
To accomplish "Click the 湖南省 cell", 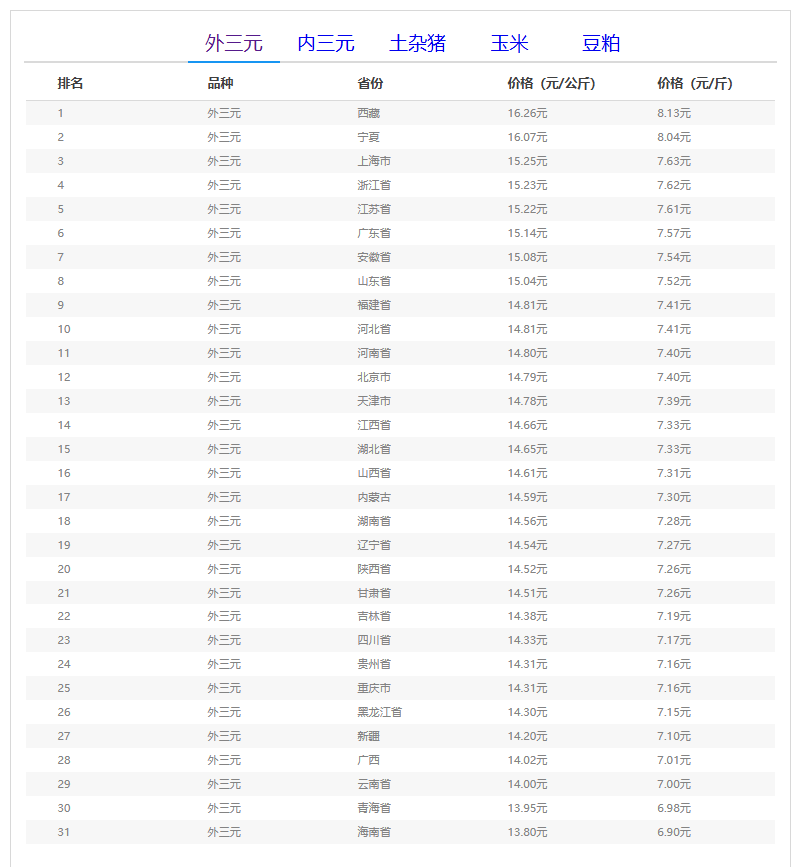I will click(x=374, y=521).
